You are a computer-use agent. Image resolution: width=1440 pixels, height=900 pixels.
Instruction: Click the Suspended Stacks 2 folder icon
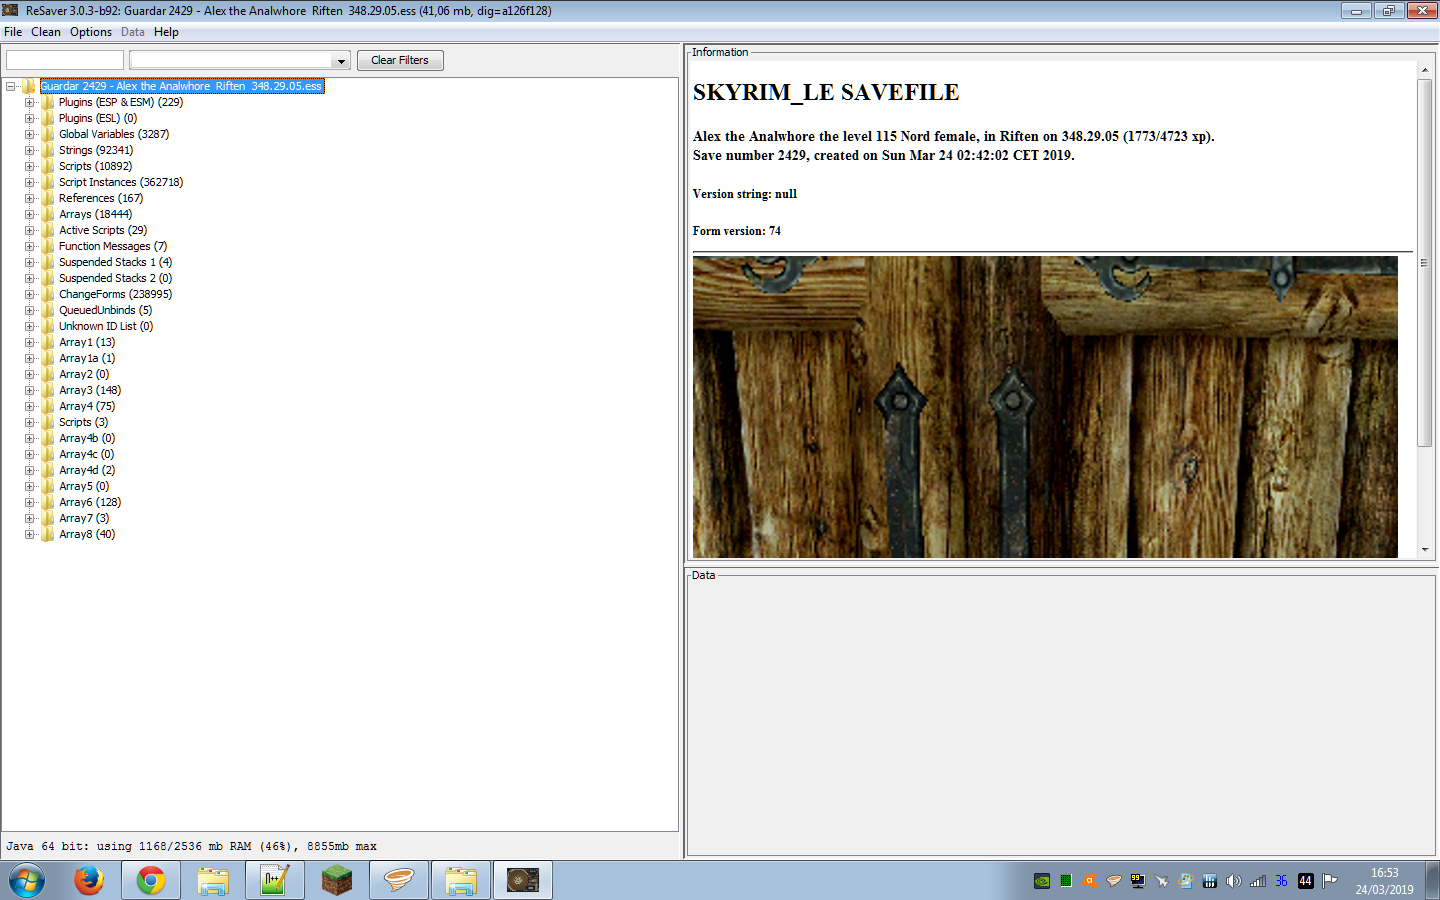[x=48, y=278]
